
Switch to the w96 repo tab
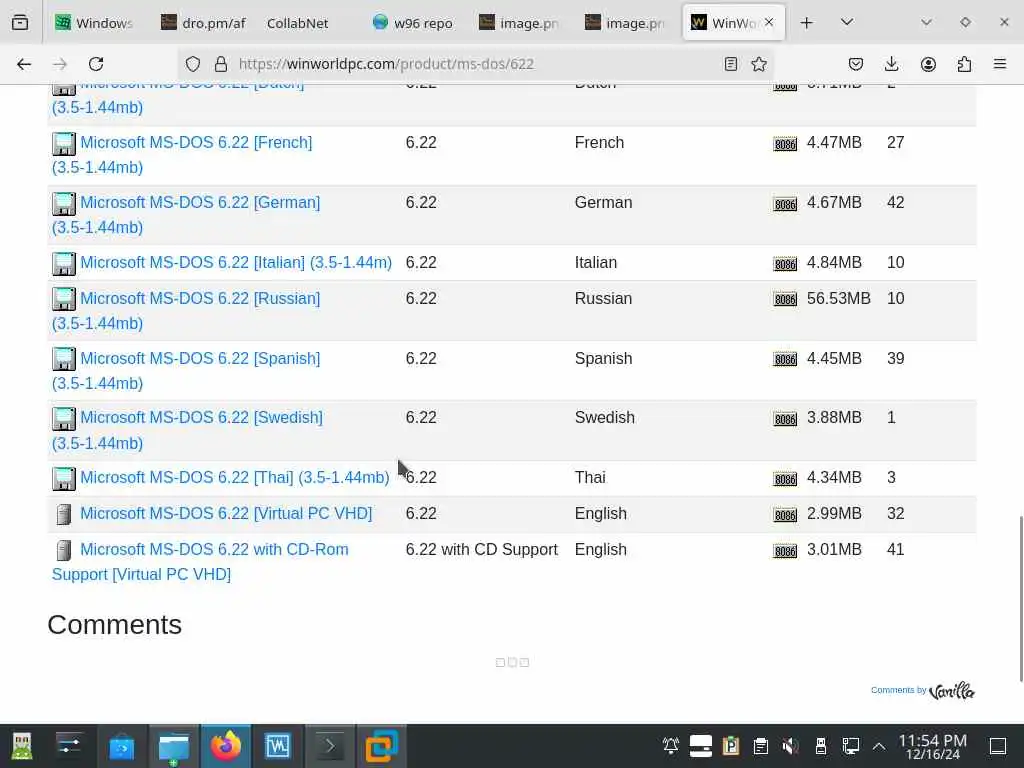(415, 23)
